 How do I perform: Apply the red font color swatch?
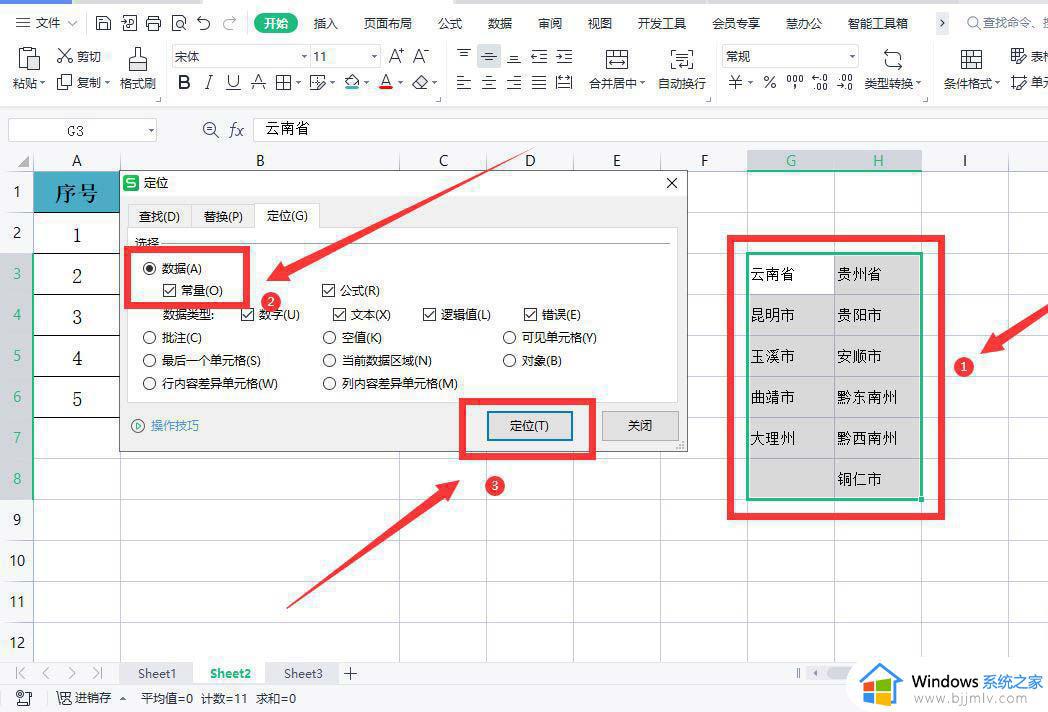click(386, 82)
